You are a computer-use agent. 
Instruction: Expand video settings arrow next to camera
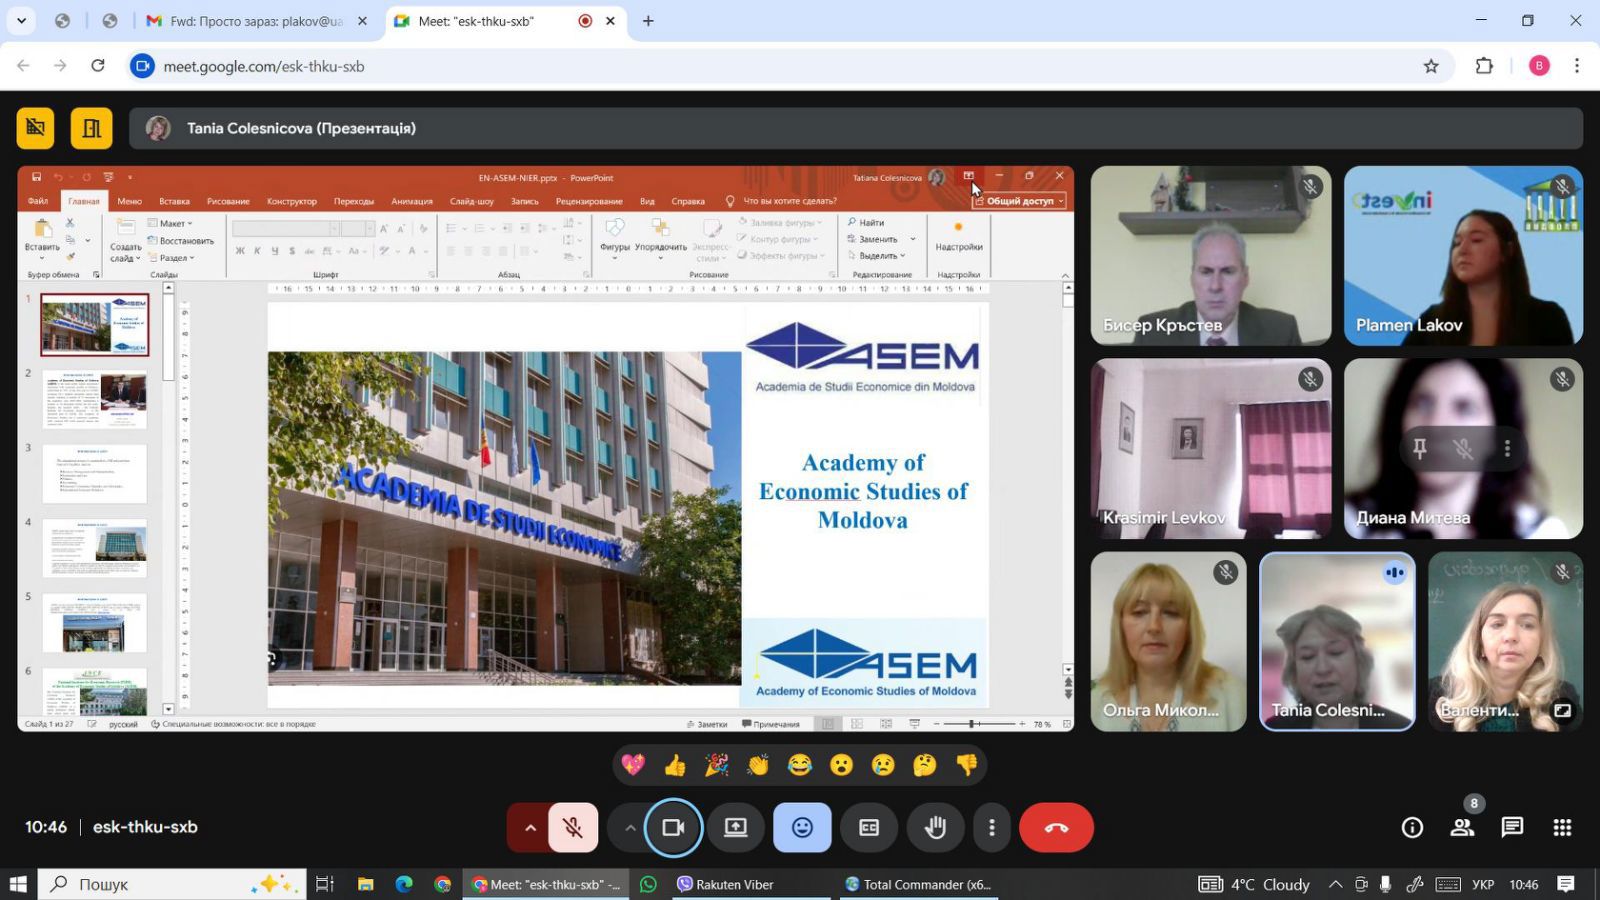click(x=630, y=827)
